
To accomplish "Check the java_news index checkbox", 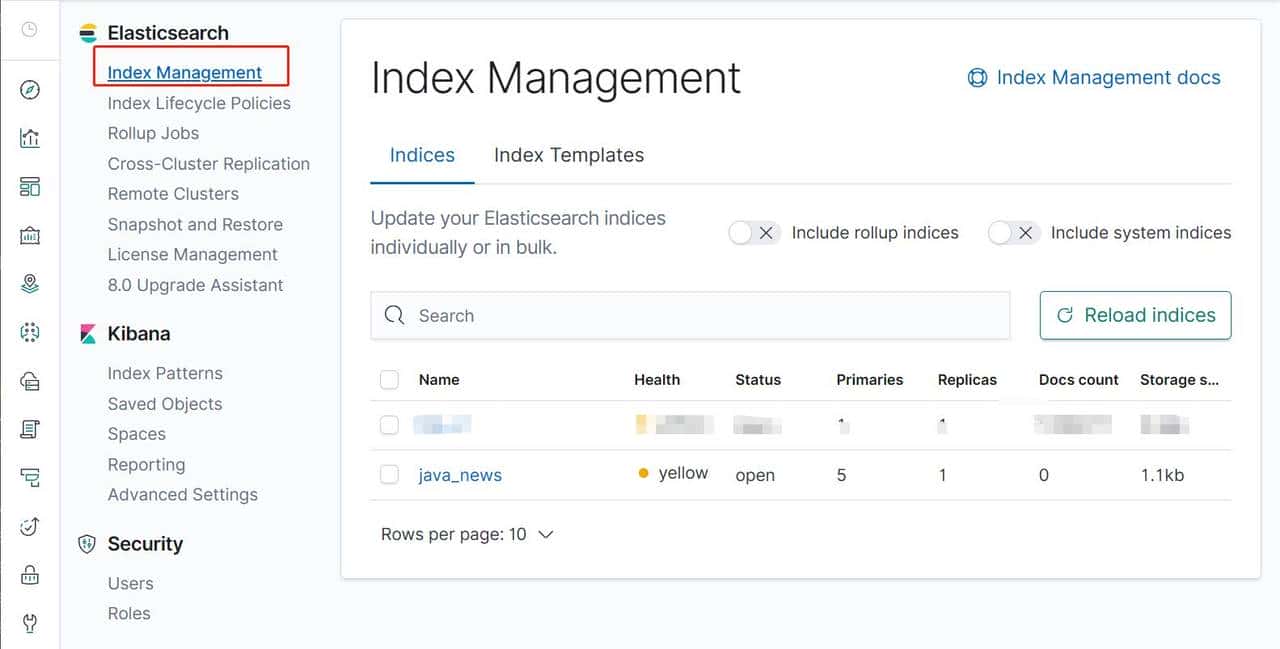I will click(389, 475).
